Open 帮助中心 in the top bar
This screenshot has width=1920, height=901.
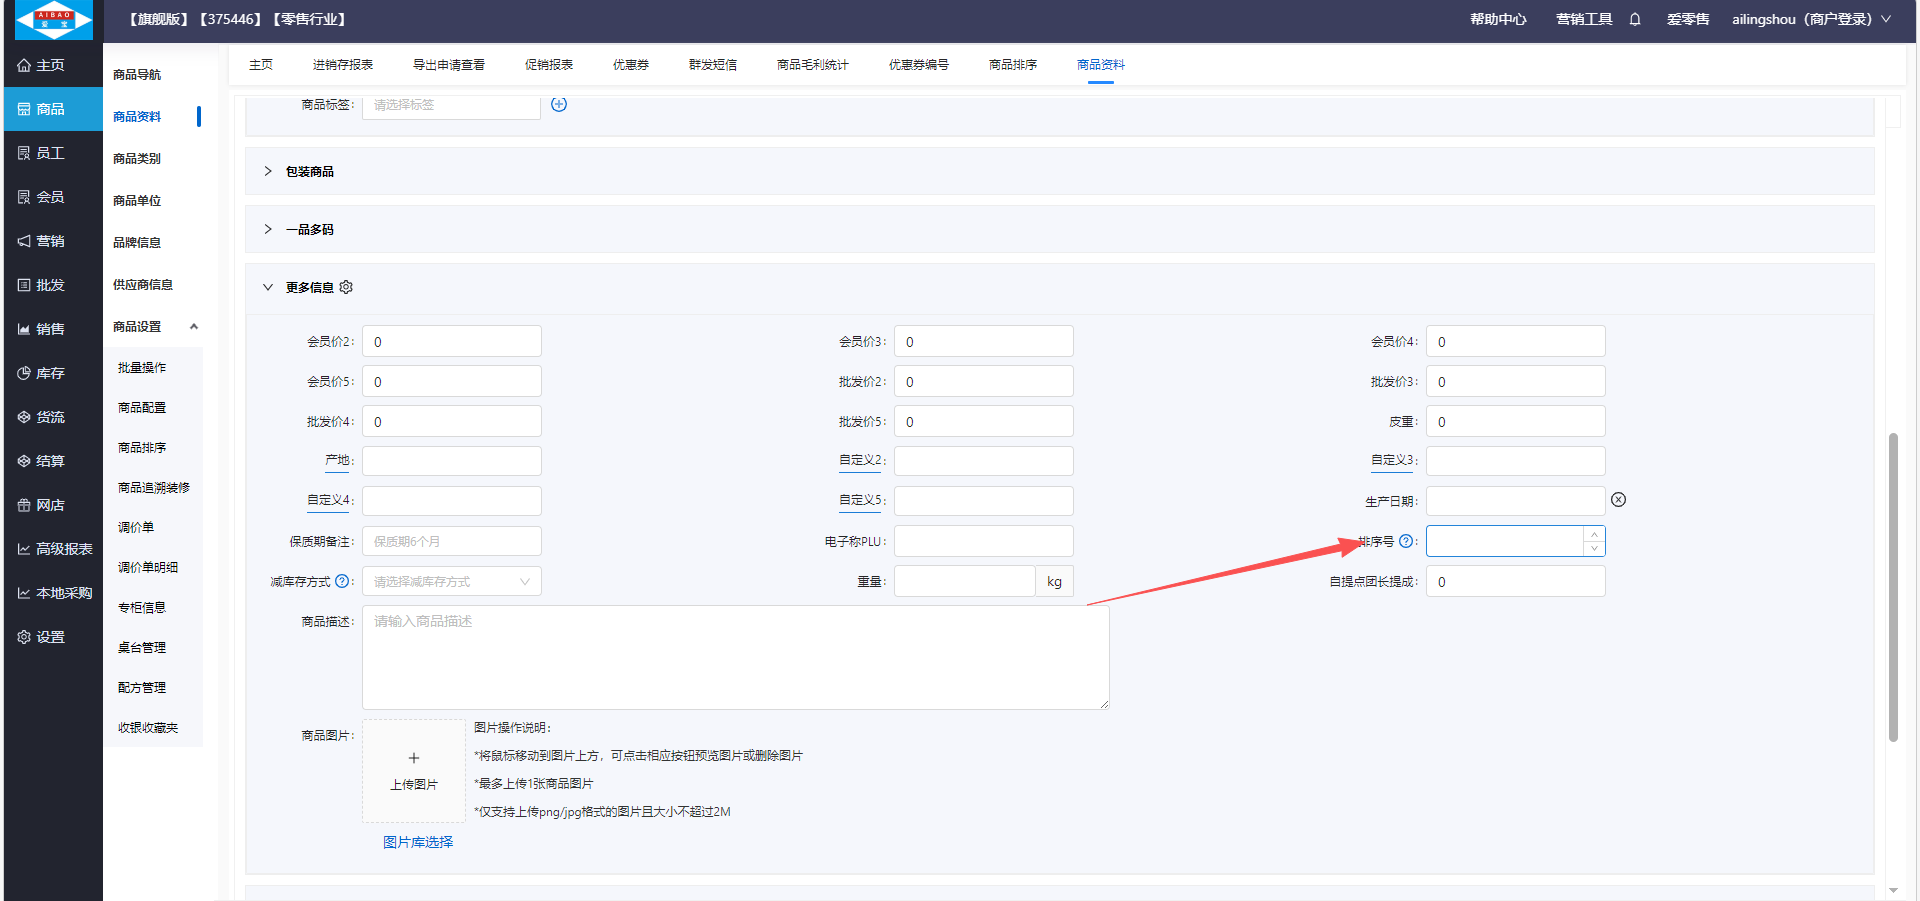(1497, 19)
